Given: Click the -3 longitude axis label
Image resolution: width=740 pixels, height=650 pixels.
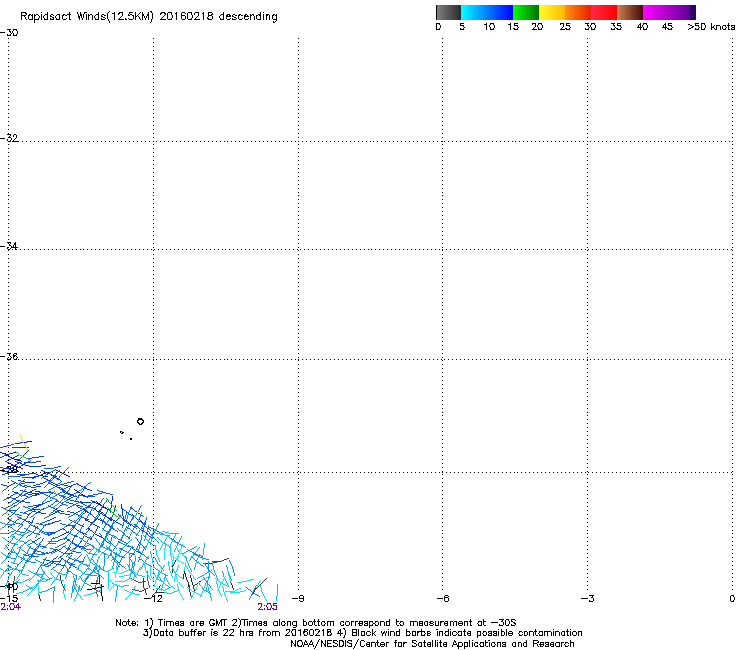Looking at the screenshot, I should pos(587,599).
